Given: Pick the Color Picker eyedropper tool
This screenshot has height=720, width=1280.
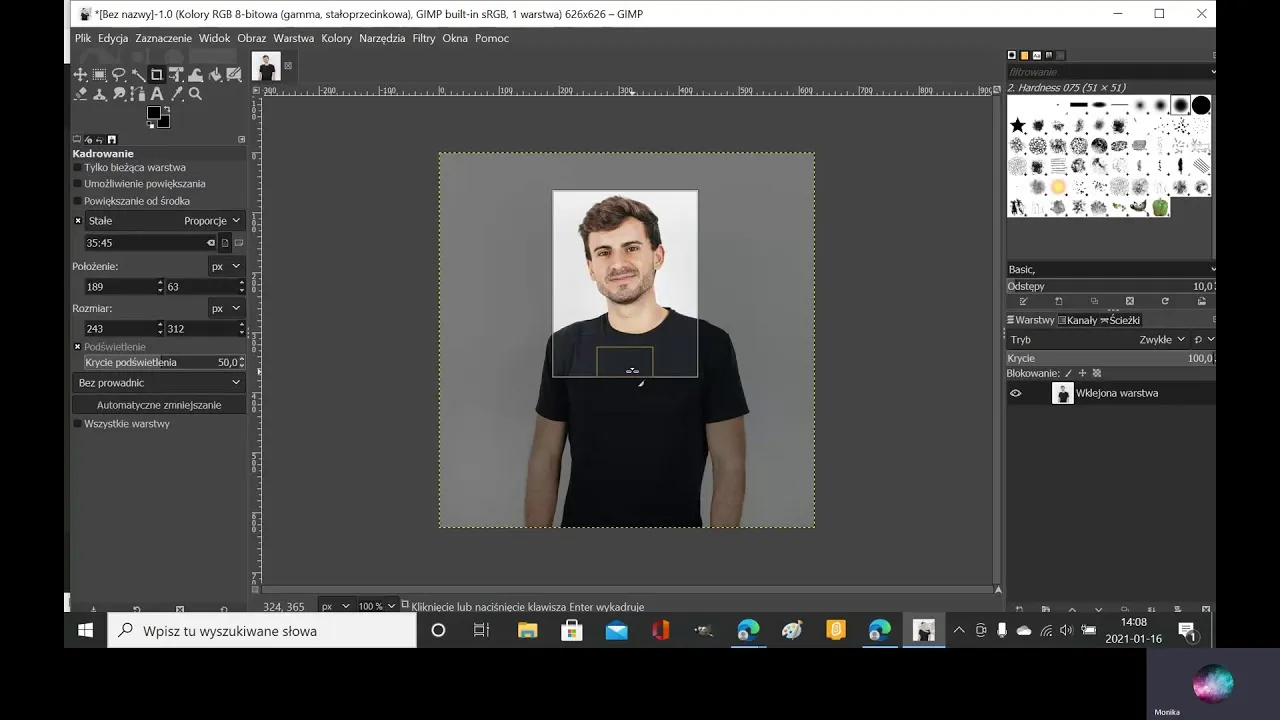Looking at the screenshot, I should tap(176, 94).
